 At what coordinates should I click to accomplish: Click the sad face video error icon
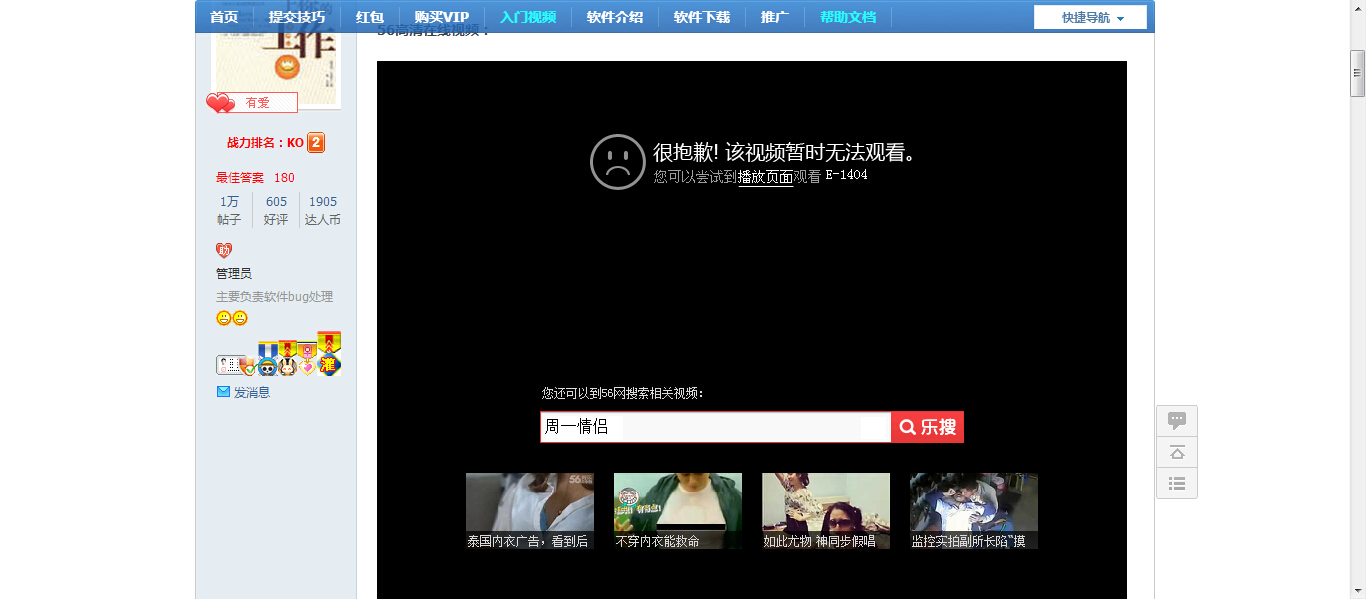[x=617, y=162]
